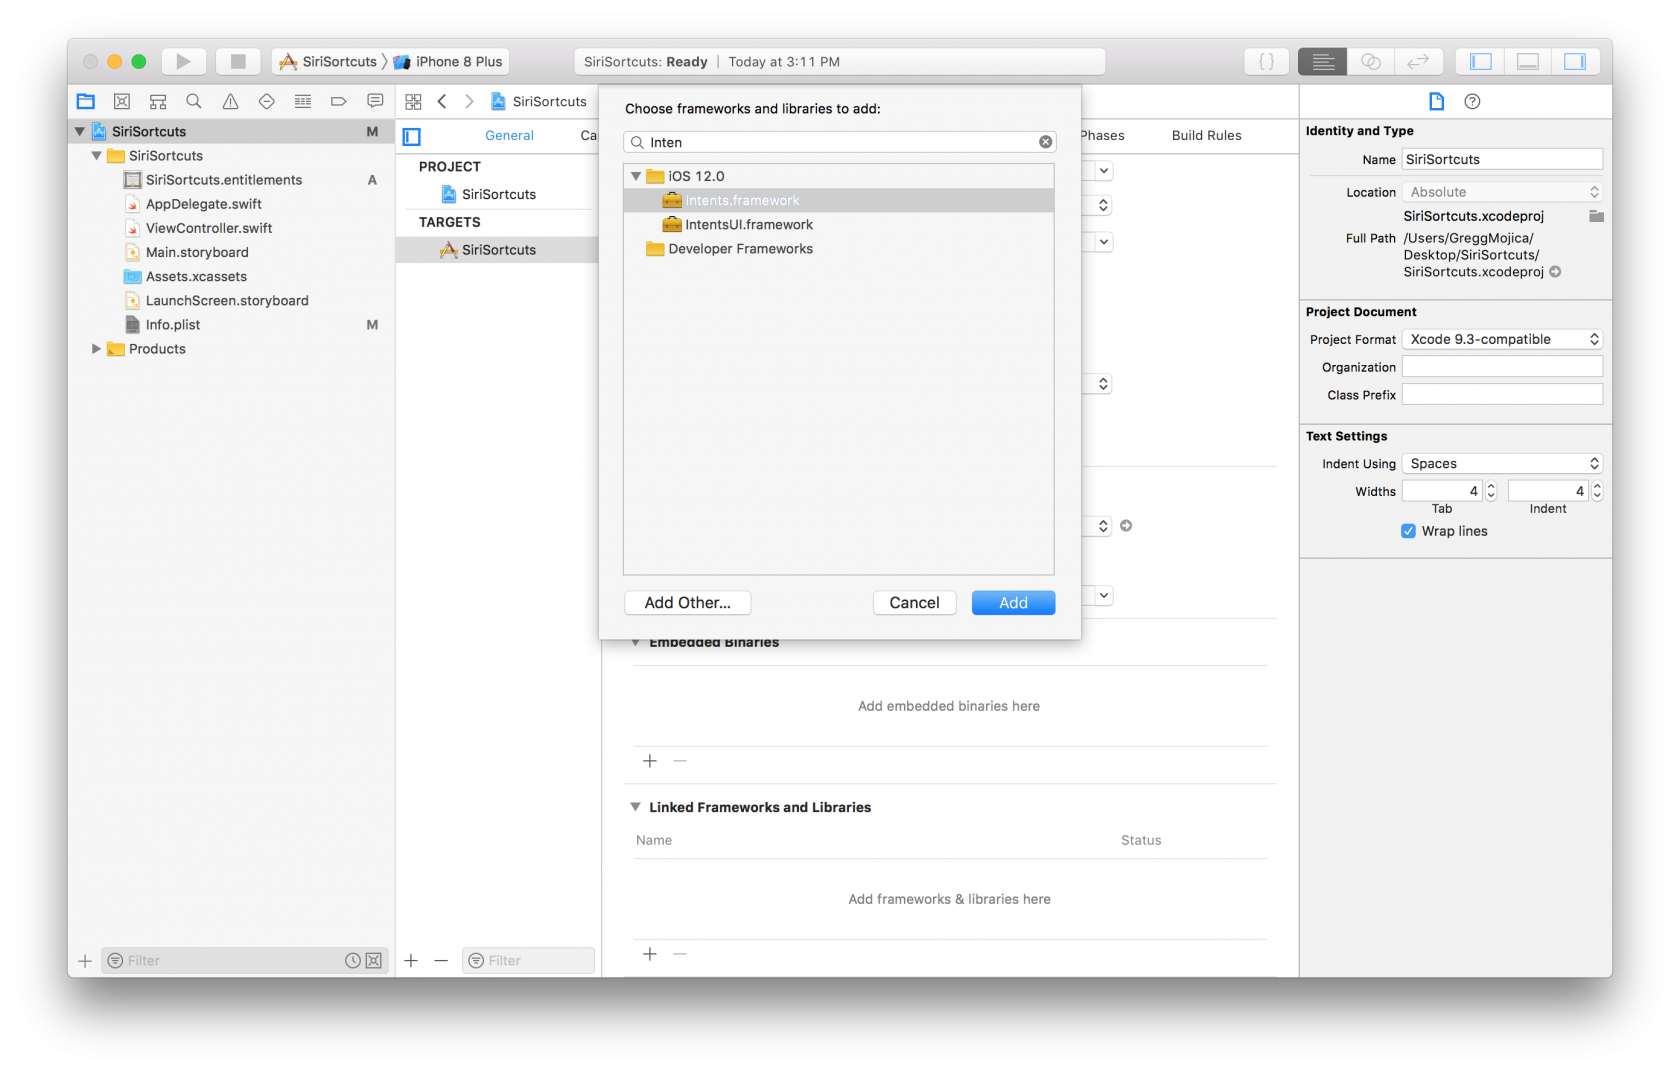1680x1074 pixels.
Task: Open the Project Format dropdown
Action: (x=1501, y=339)
